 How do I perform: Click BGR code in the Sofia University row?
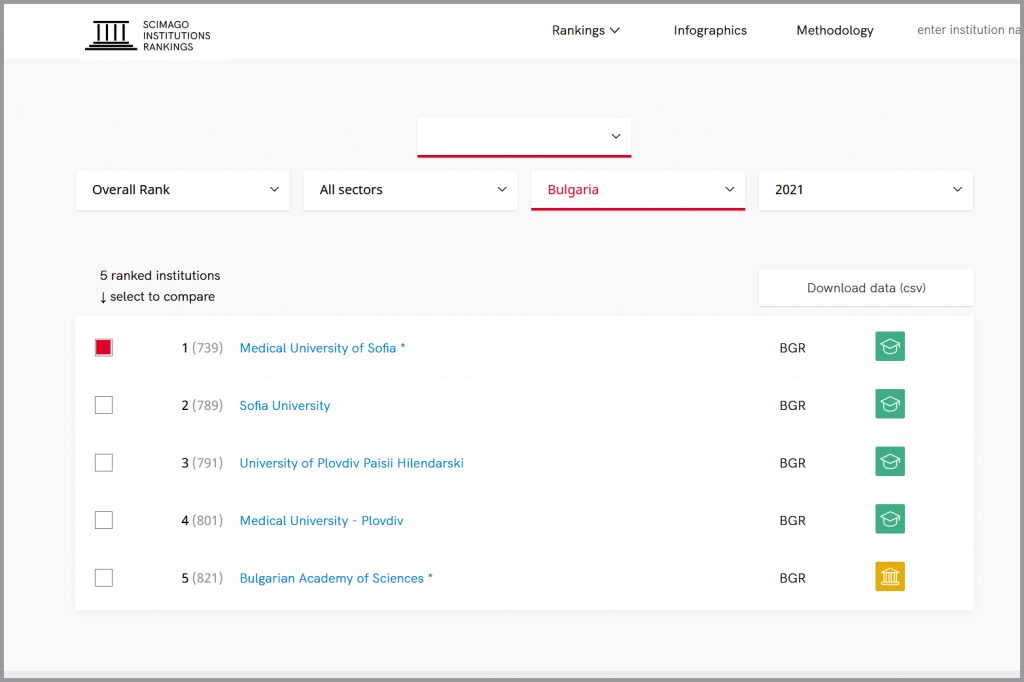click(792, 406)
